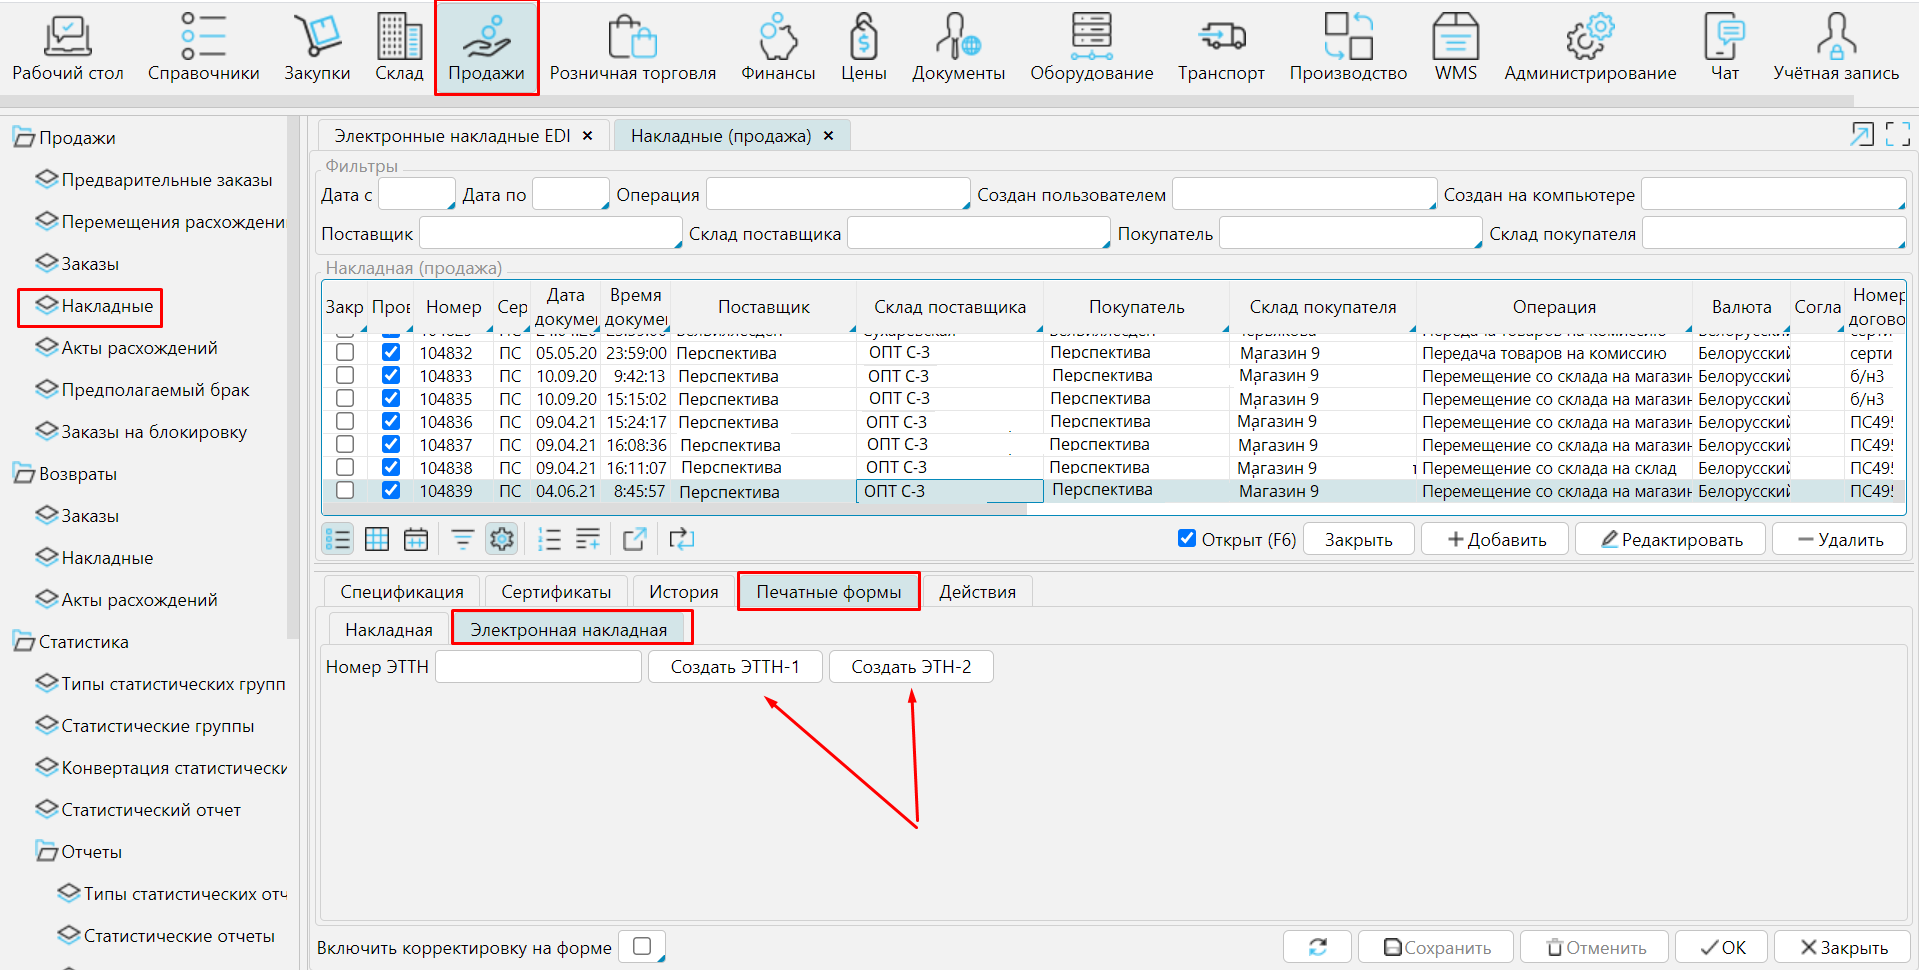Collapse the Статистика tree folder
1919x970 pixels.
point(24,642)
